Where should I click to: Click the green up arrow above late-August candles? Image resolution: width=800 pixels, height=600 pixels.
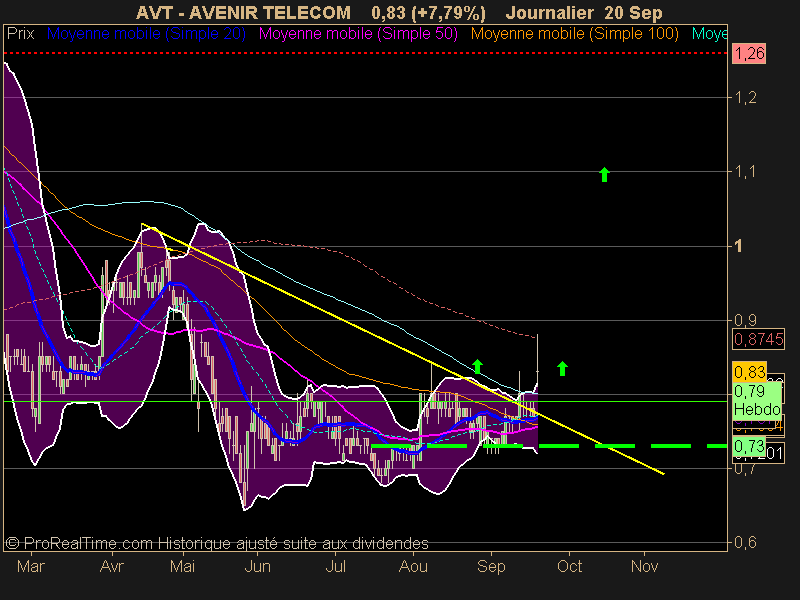click(477, 366)
